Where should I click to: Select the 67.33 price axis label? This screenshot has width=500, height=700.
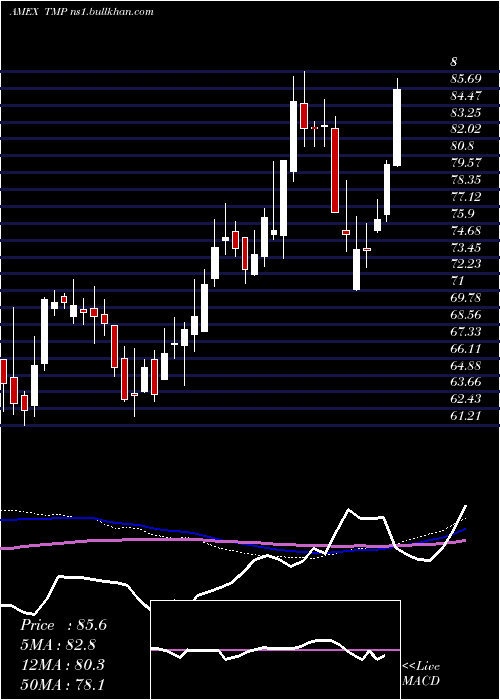(x=466, y=331)
